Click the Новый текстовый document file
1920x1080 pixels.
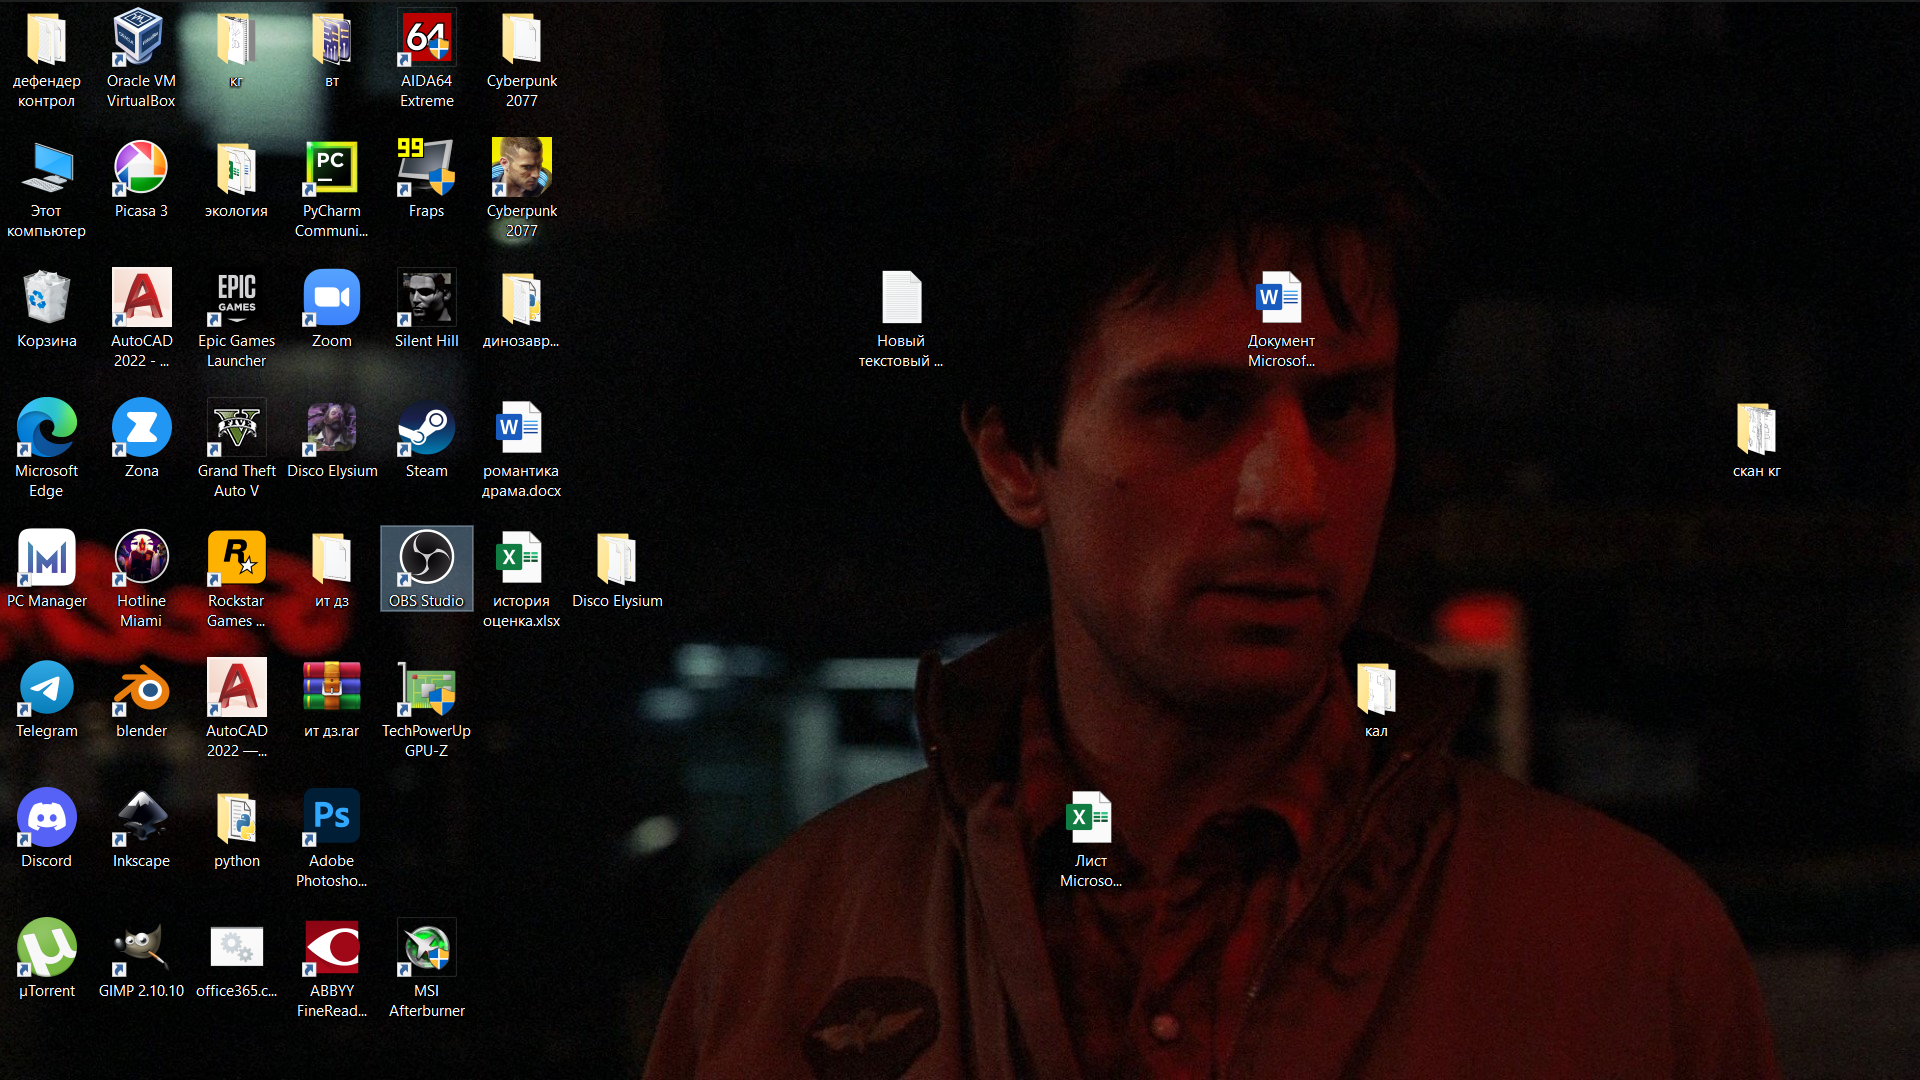click(900, 318)
